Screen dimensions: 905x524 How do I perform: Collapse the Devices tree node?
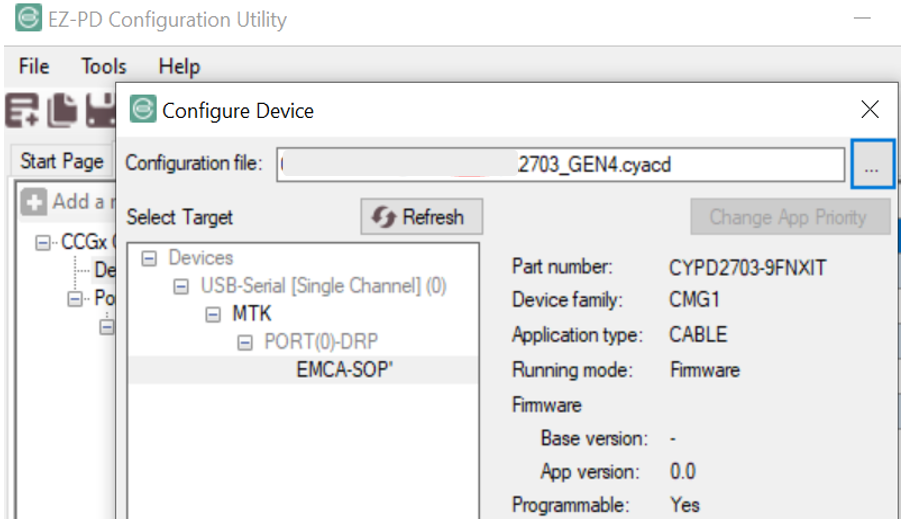coord(149,258)
